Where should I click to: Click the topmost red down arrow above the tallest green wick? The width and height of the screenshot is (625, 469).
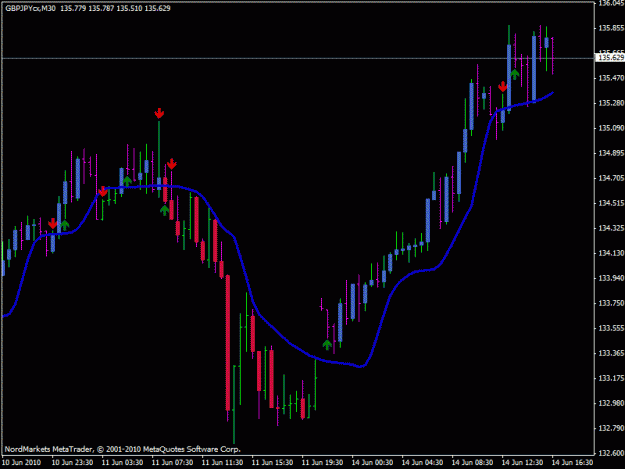(159, 113)
